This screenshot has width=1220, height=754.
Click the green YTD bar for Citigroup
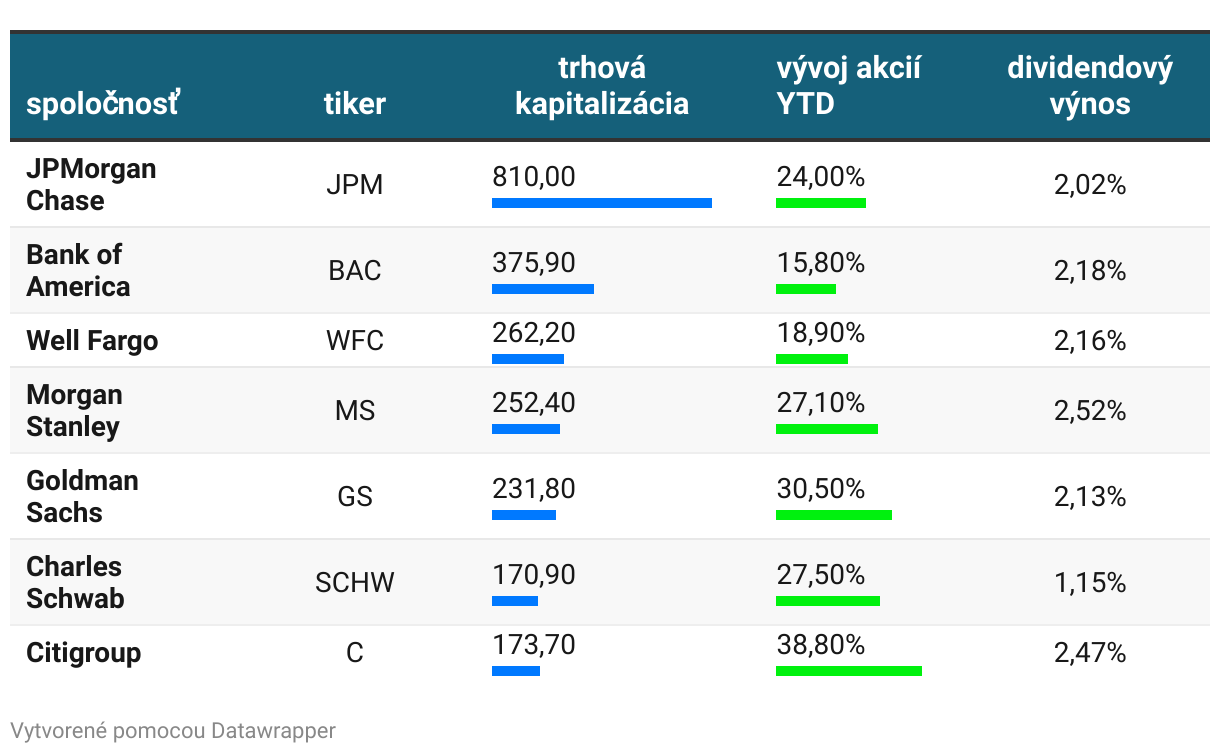[x=849, y=671]
